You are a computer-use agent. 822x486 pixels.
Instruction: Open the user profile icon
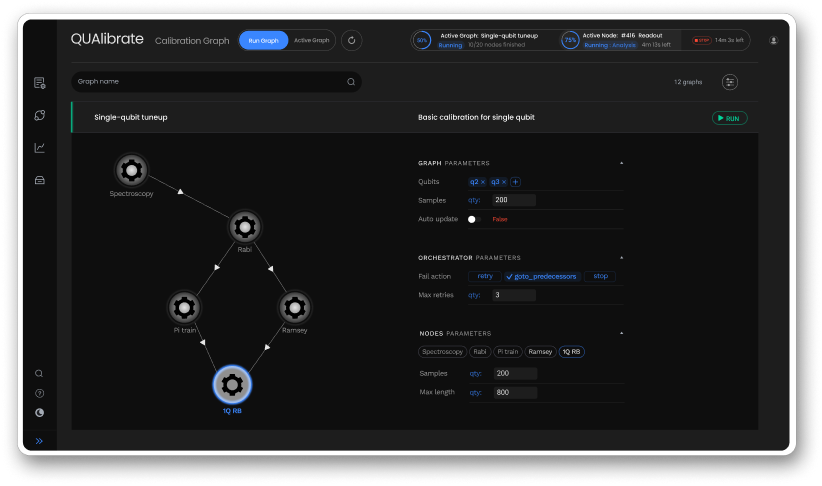[773, 41]
